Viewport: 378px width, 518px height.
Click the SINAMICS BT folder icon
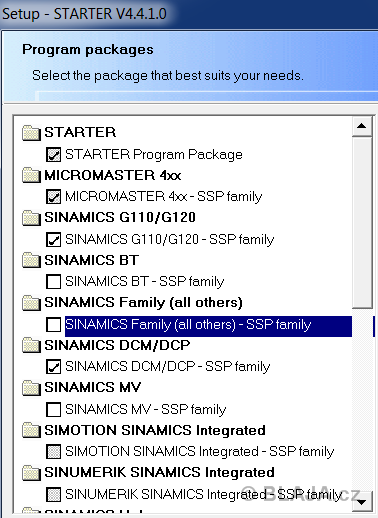coord(31,260)
